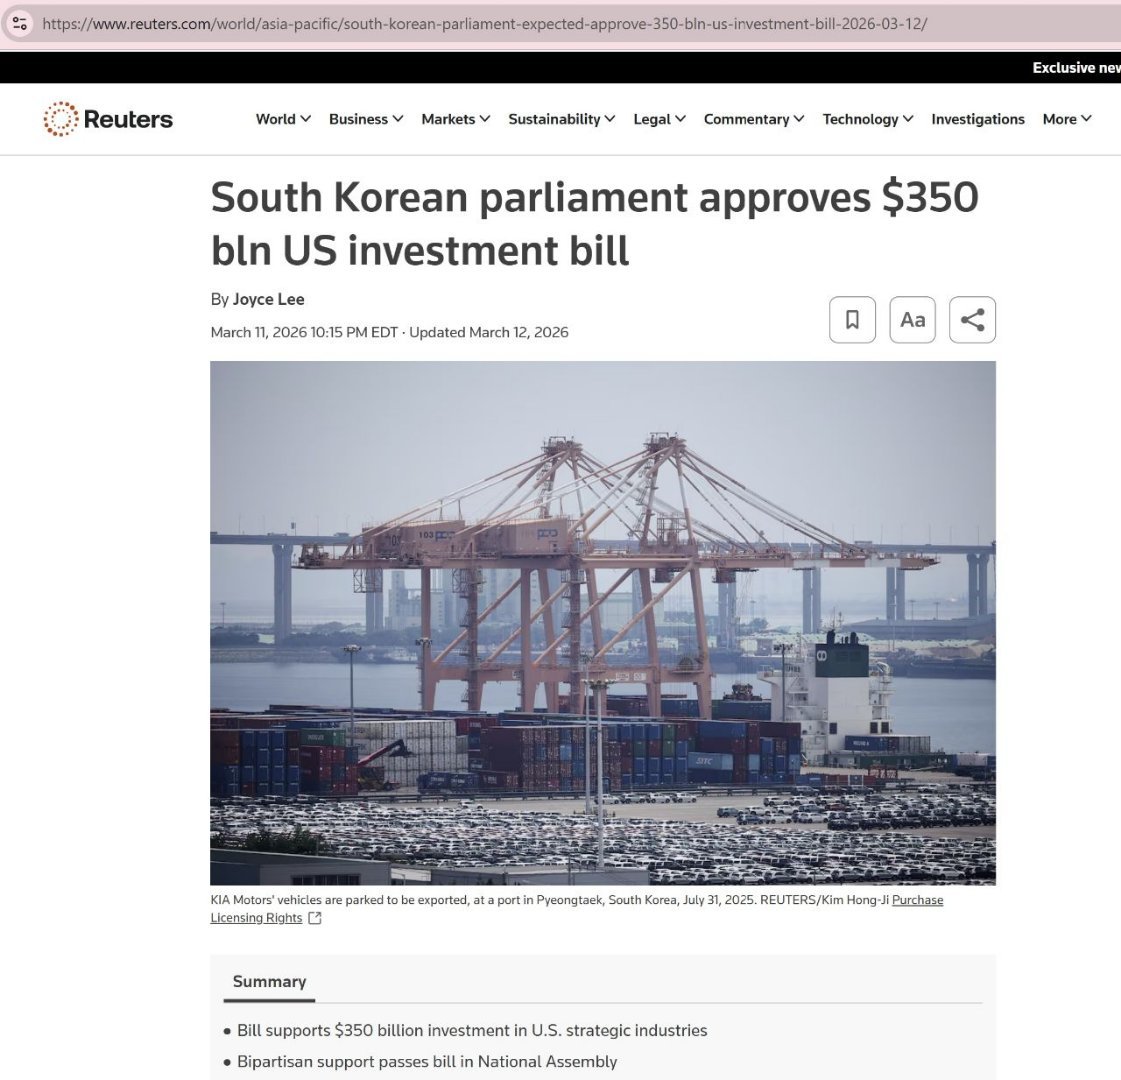The width and height of the screenshot is (1121, 1080).
Task: Open the Investigations section
Action: [977, 119]
